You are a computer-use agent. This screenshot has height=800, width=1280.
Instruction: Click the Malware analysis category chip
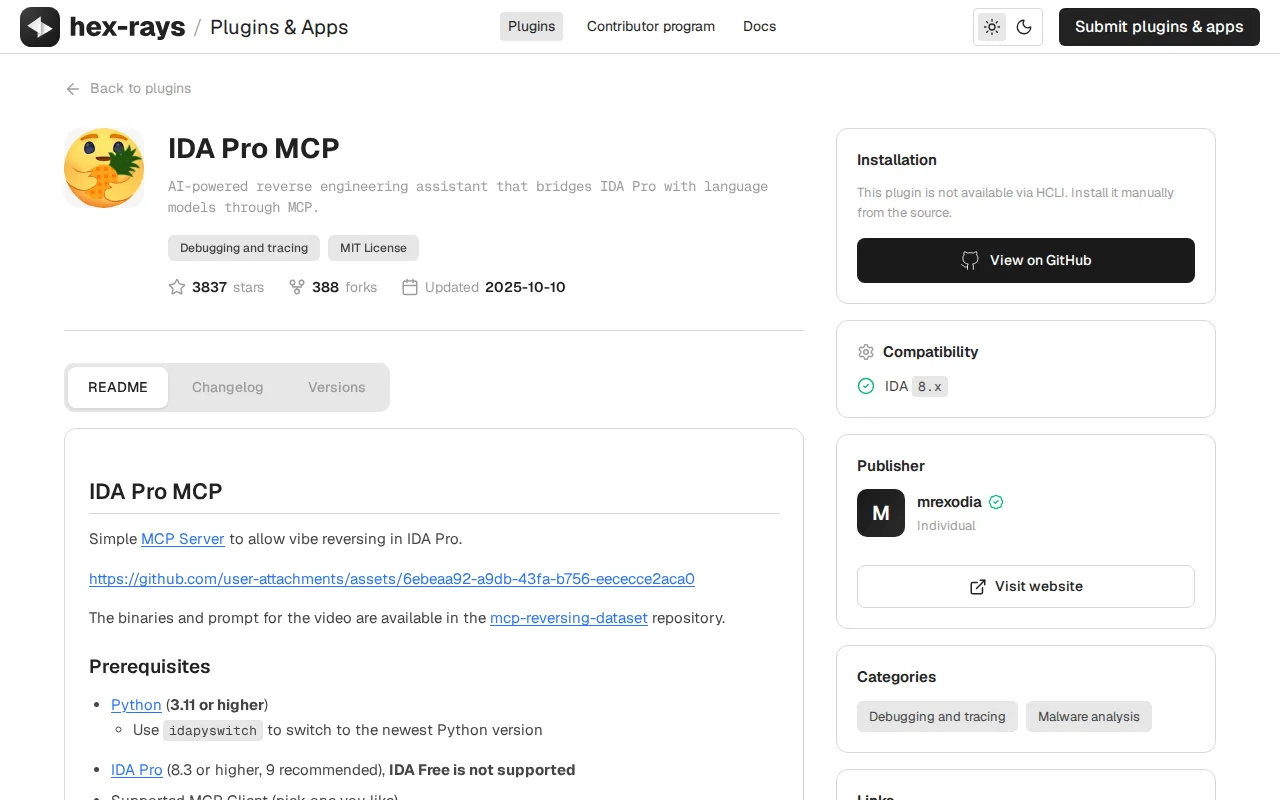(x=1089, y=717)
